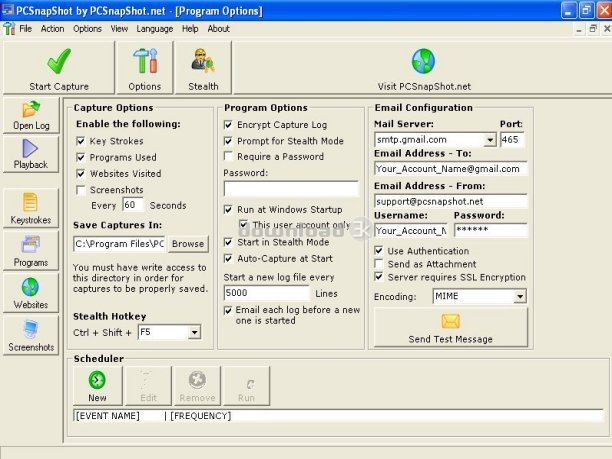Open Log folder icon in sidebar

coord(31,116)
